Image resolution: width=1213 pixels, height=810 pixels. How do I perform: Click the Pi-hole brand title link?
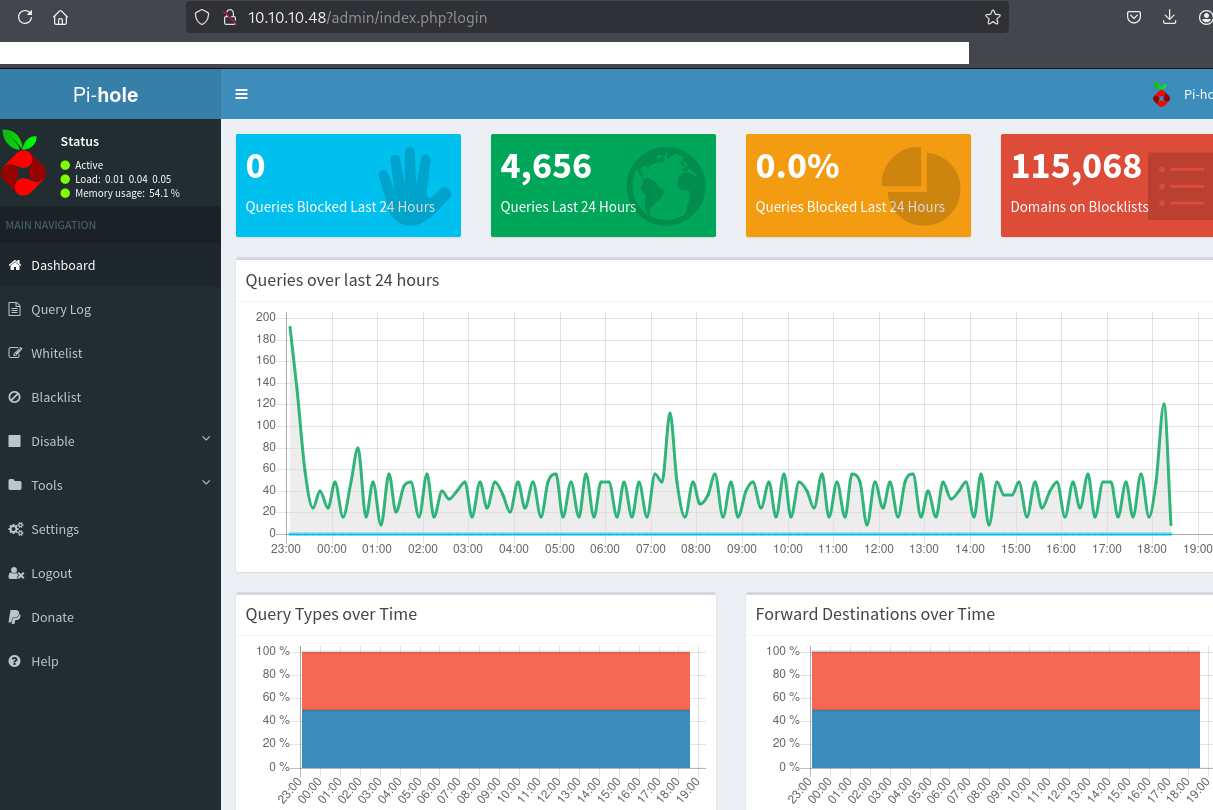coord(106,95)
